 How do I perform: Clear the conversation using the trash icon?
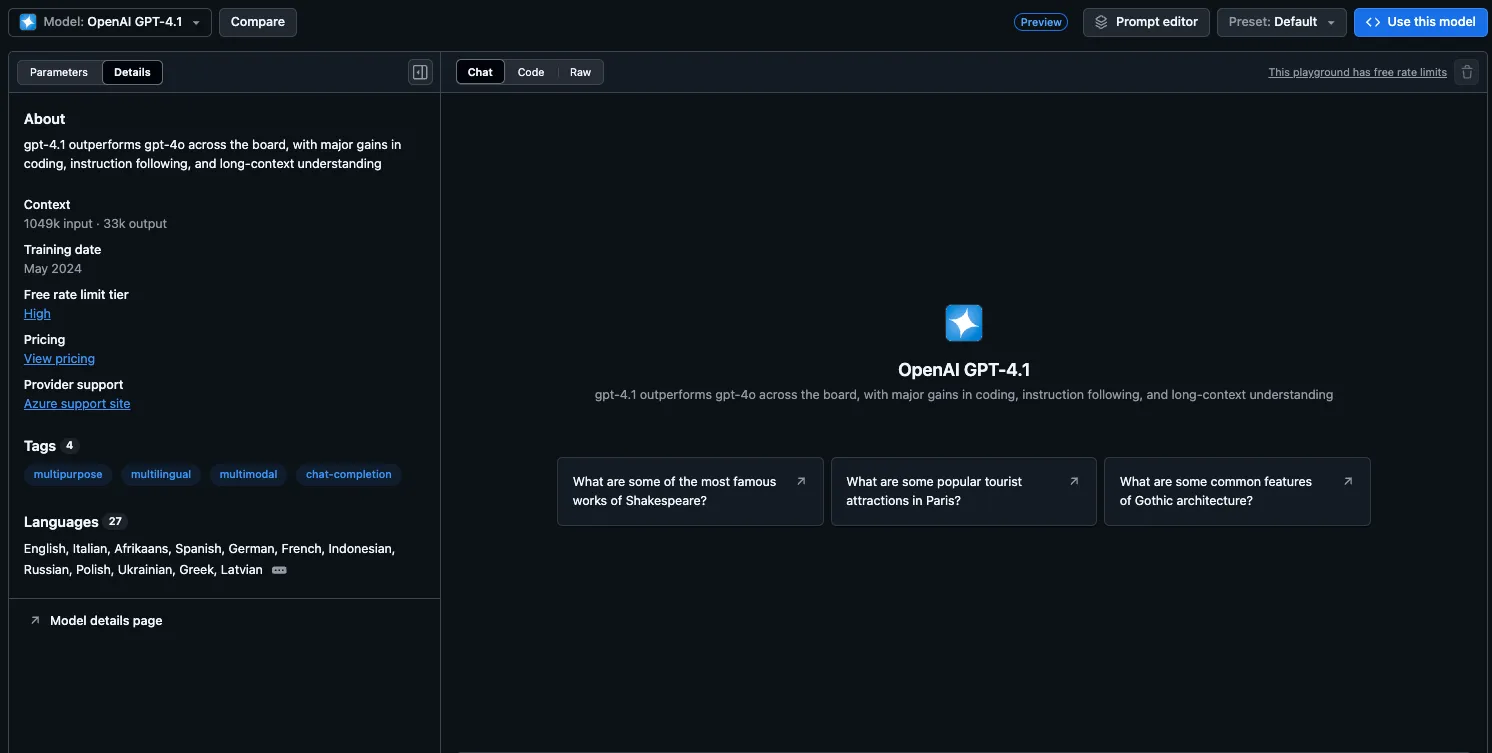[x=1466, y=71]
